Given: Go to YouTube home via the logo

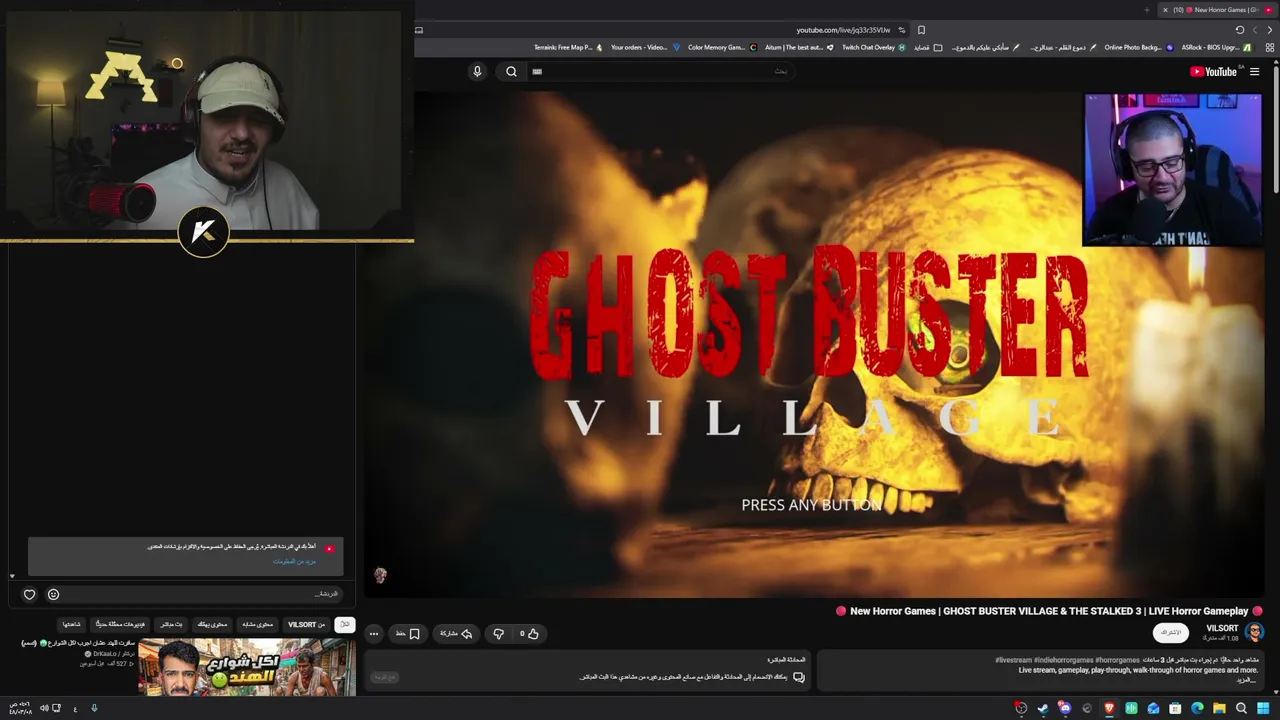Looking at the screenshot, I should click(x=1213, y=71).
